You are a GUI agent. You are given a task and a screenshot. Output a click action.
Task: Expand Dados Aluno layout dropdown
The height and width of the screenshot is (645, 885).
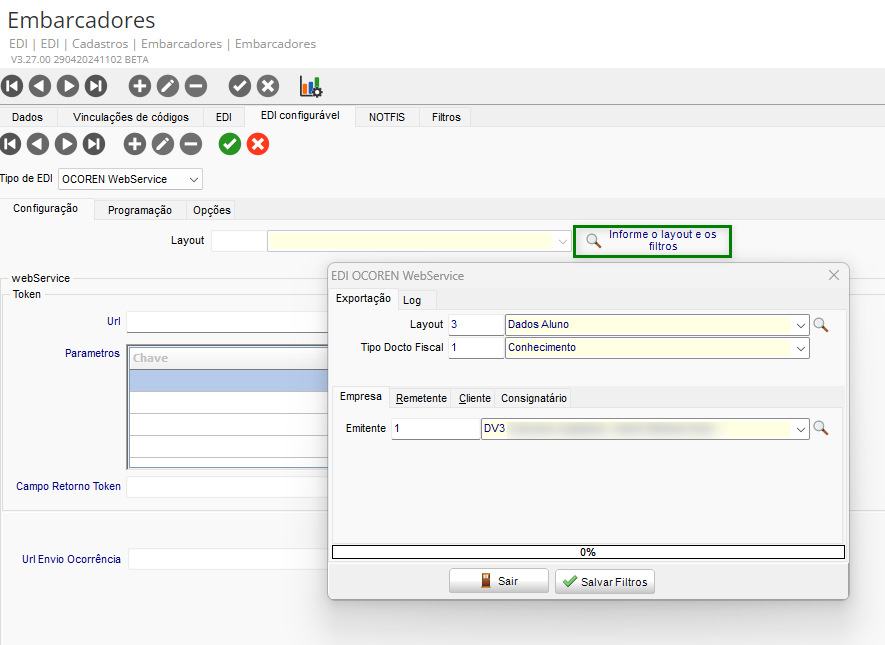coord(800,325)
